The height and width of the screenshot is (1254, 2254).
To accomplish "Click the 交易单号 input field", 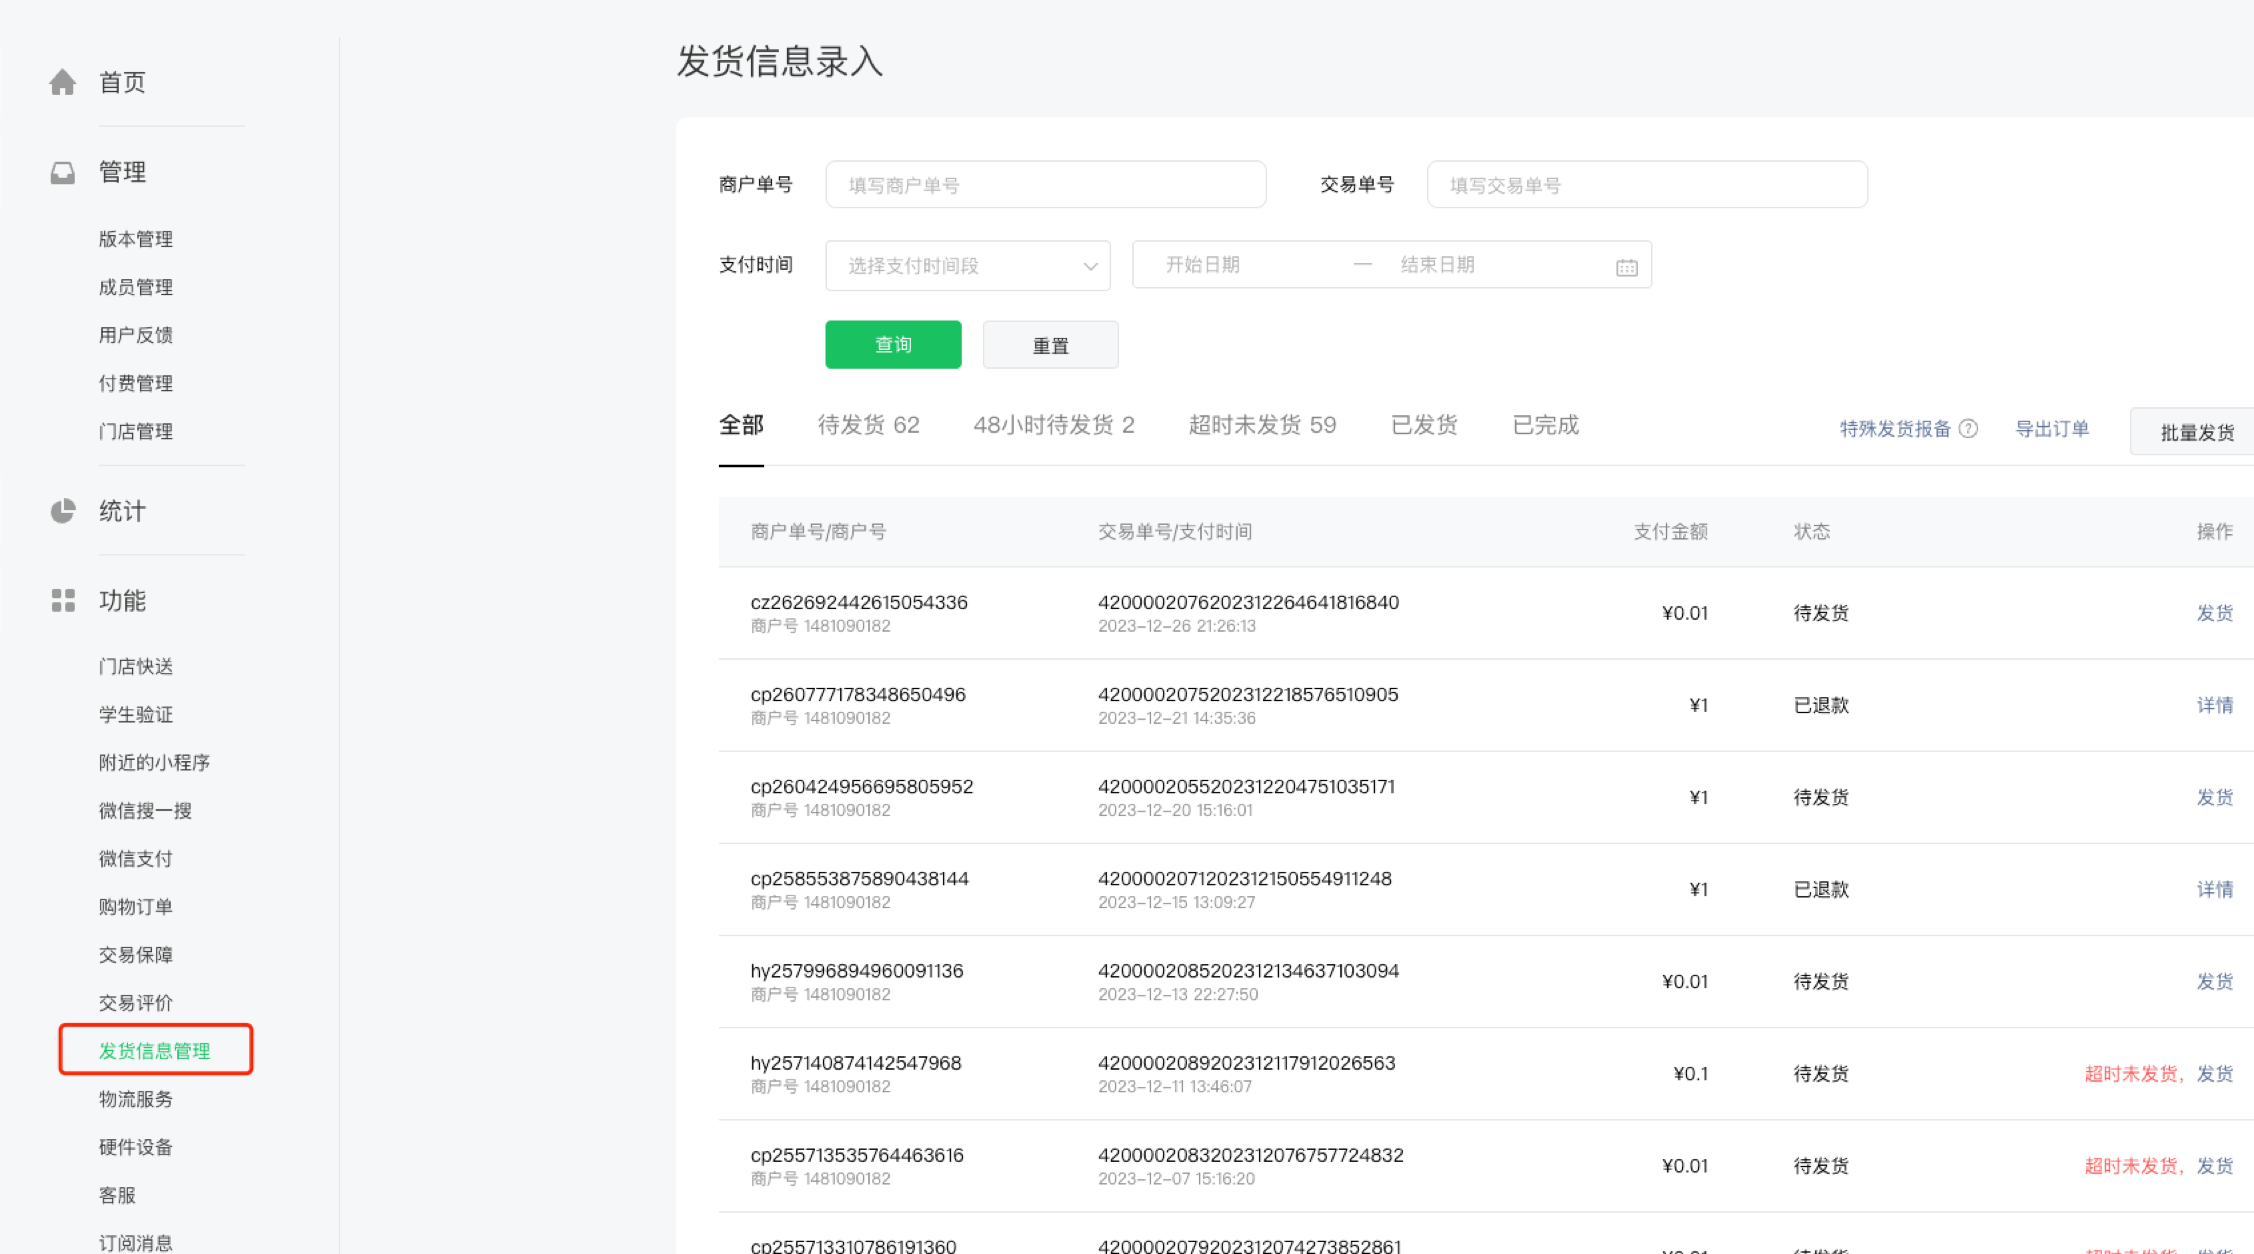I will coord(1646,184).
